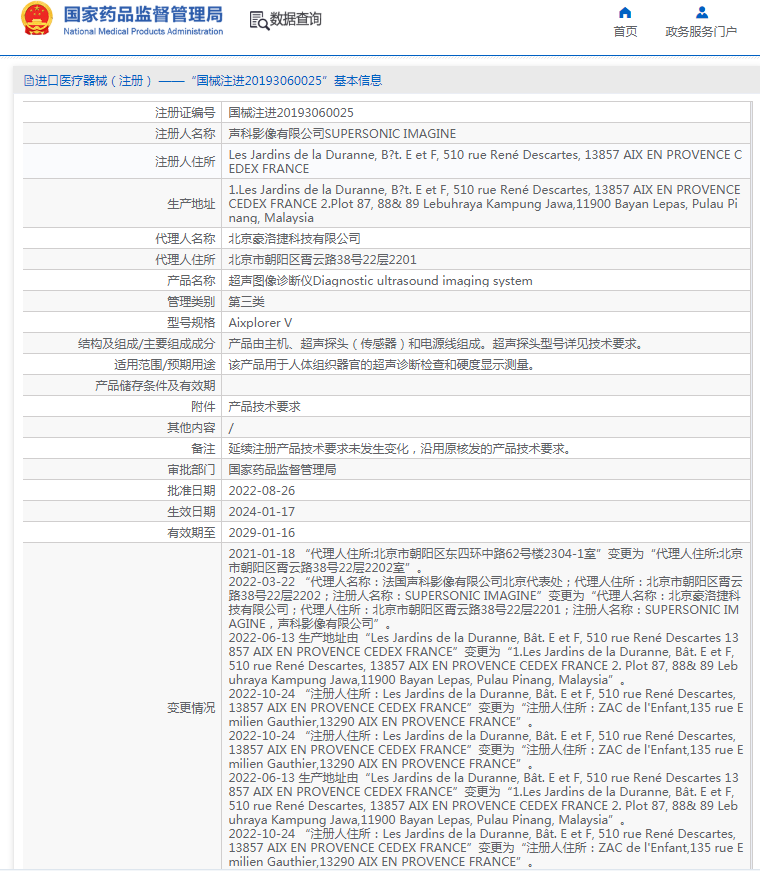Click the national emblem logo
The height and width of the screenshot is (871, 760).
tap(37, 19)
